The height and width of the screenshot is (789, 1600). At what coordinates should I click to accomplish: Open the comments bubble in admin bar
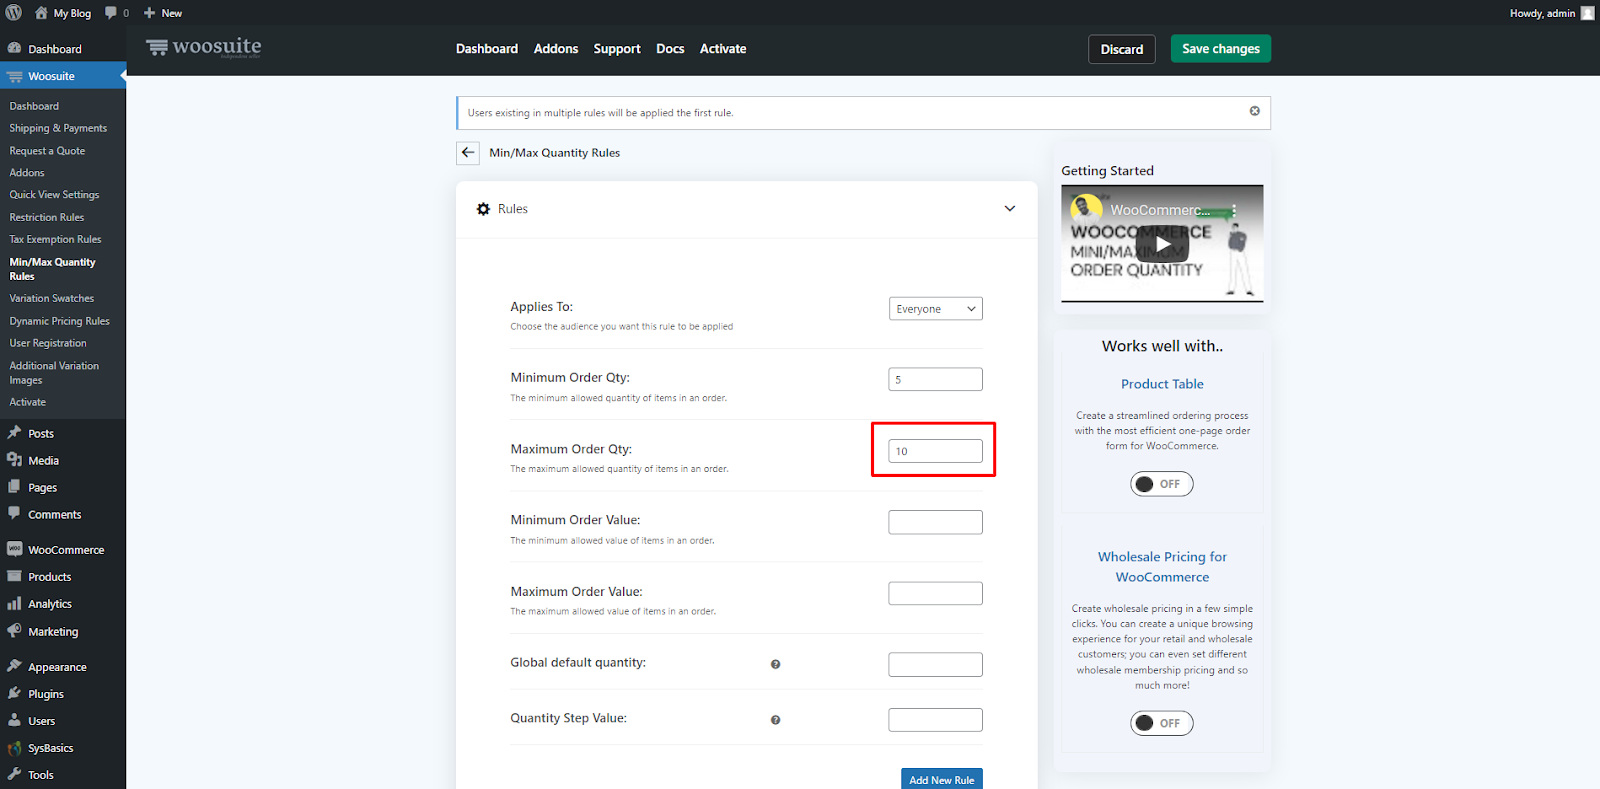[x=111, y=13]
